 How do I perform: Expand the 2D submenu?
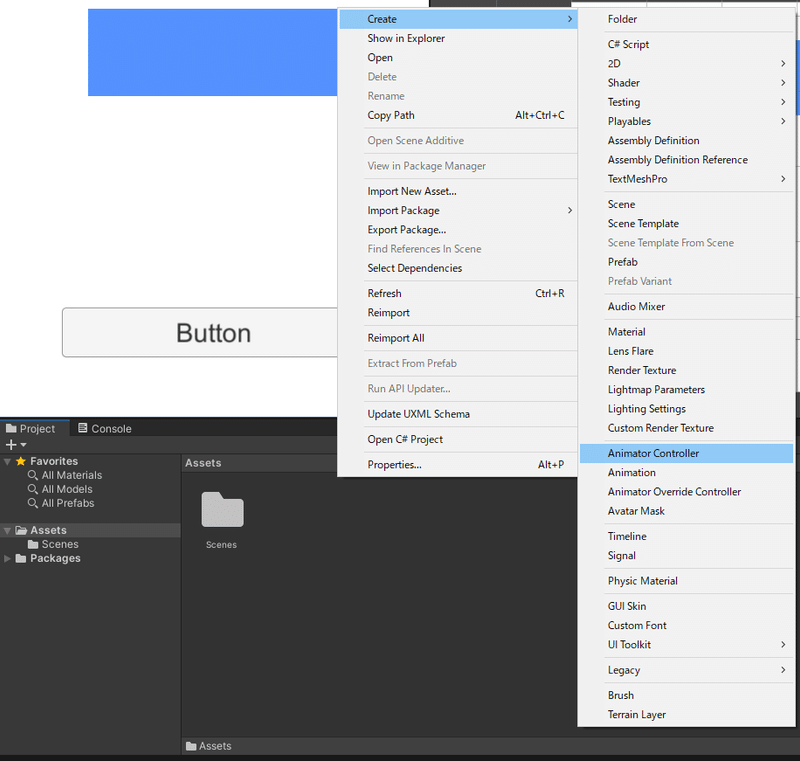[x=686, y=64]
